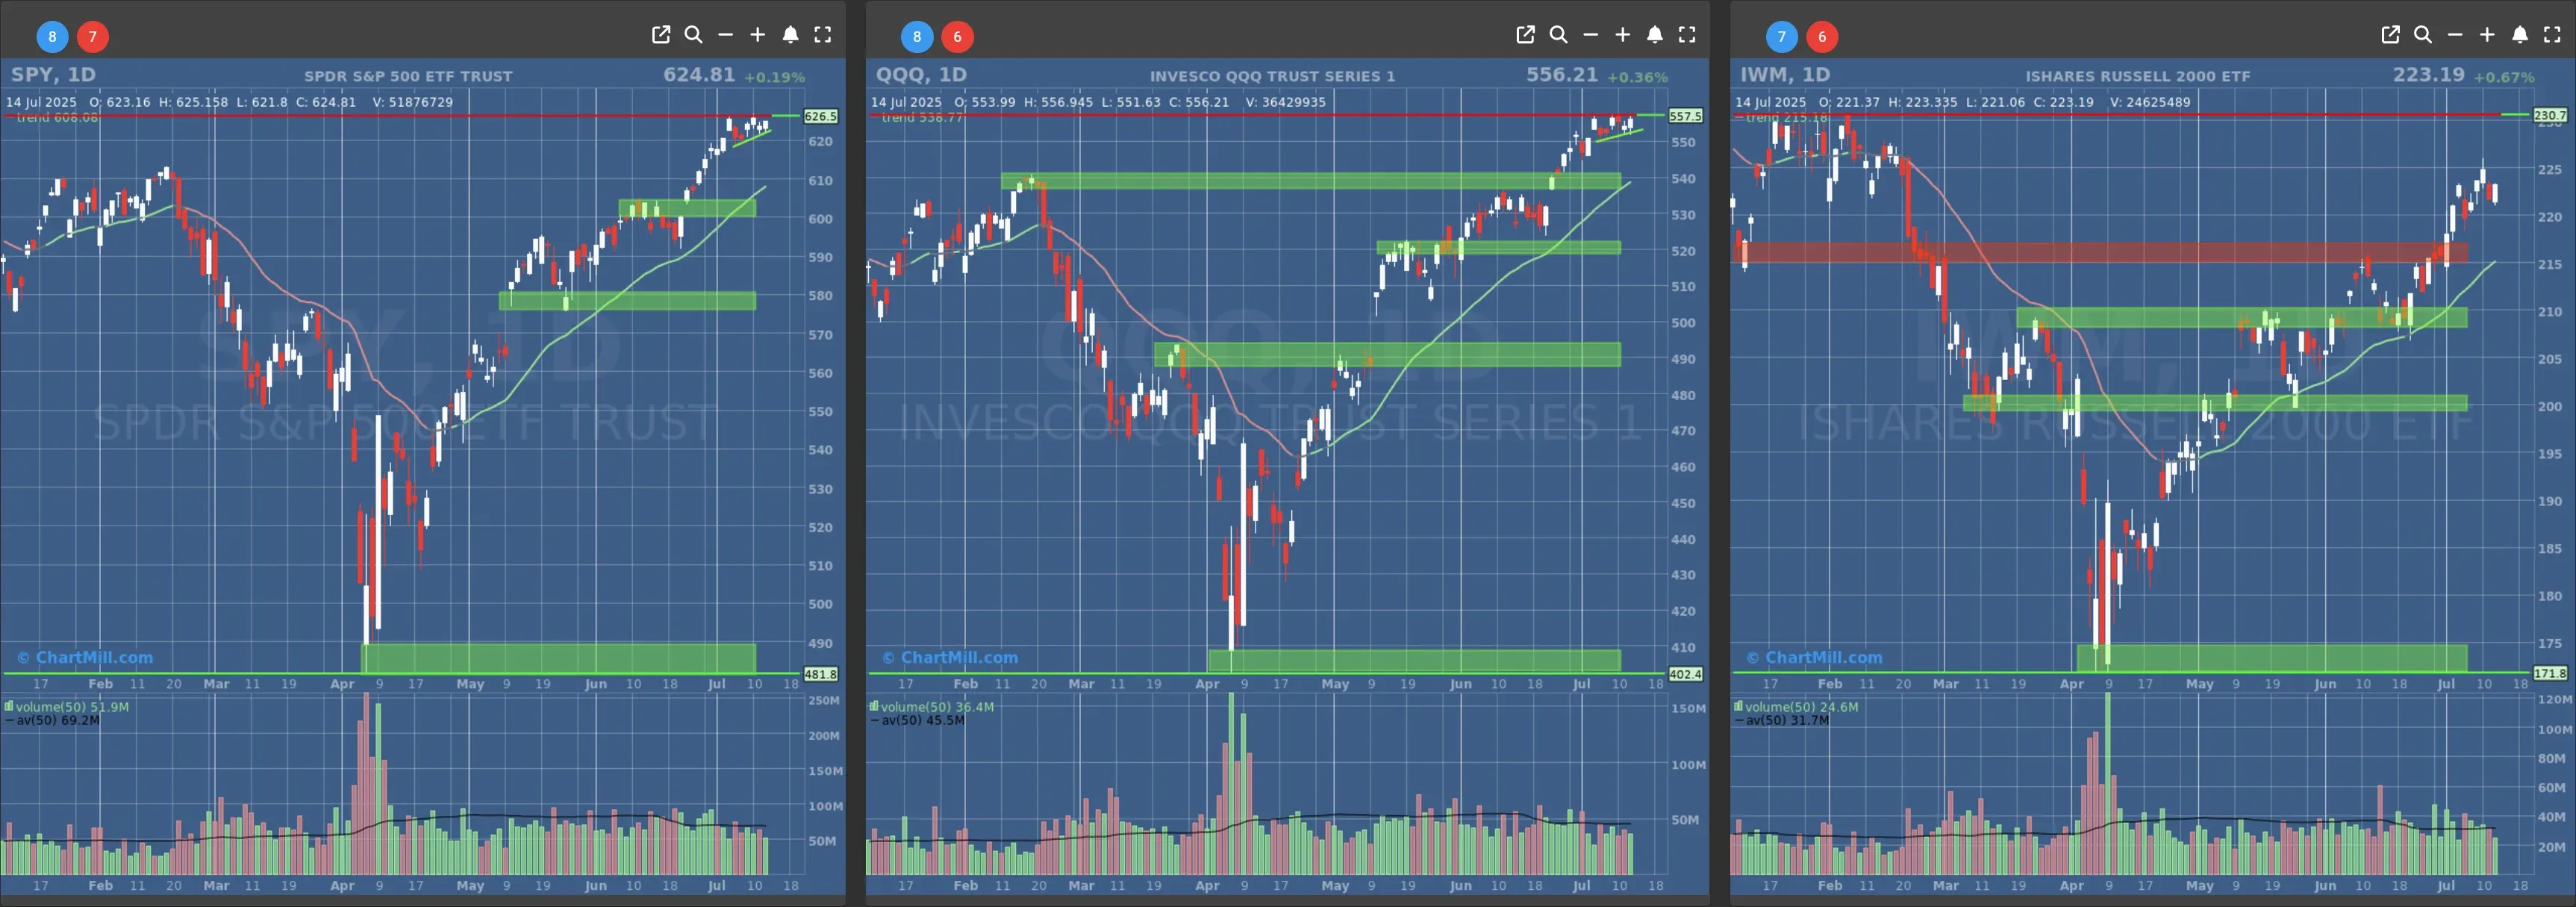Image resolution: width=2576 pixels, height=907 pixels.
Task: Click SPY support price tag 481.8
Action: 821,675
